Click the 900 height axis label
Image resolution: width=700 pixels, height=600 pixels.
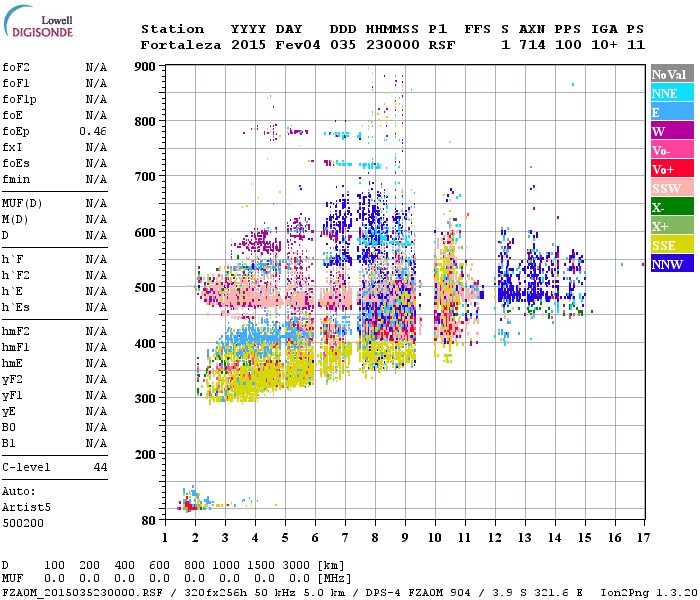(145, 67)
